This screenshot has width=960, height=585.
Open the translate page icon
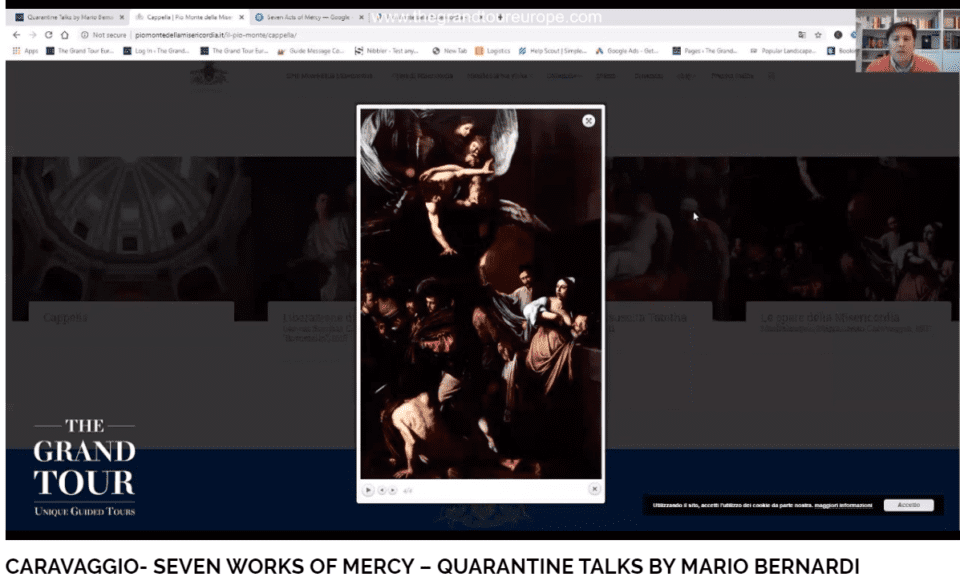coord(801,35)
